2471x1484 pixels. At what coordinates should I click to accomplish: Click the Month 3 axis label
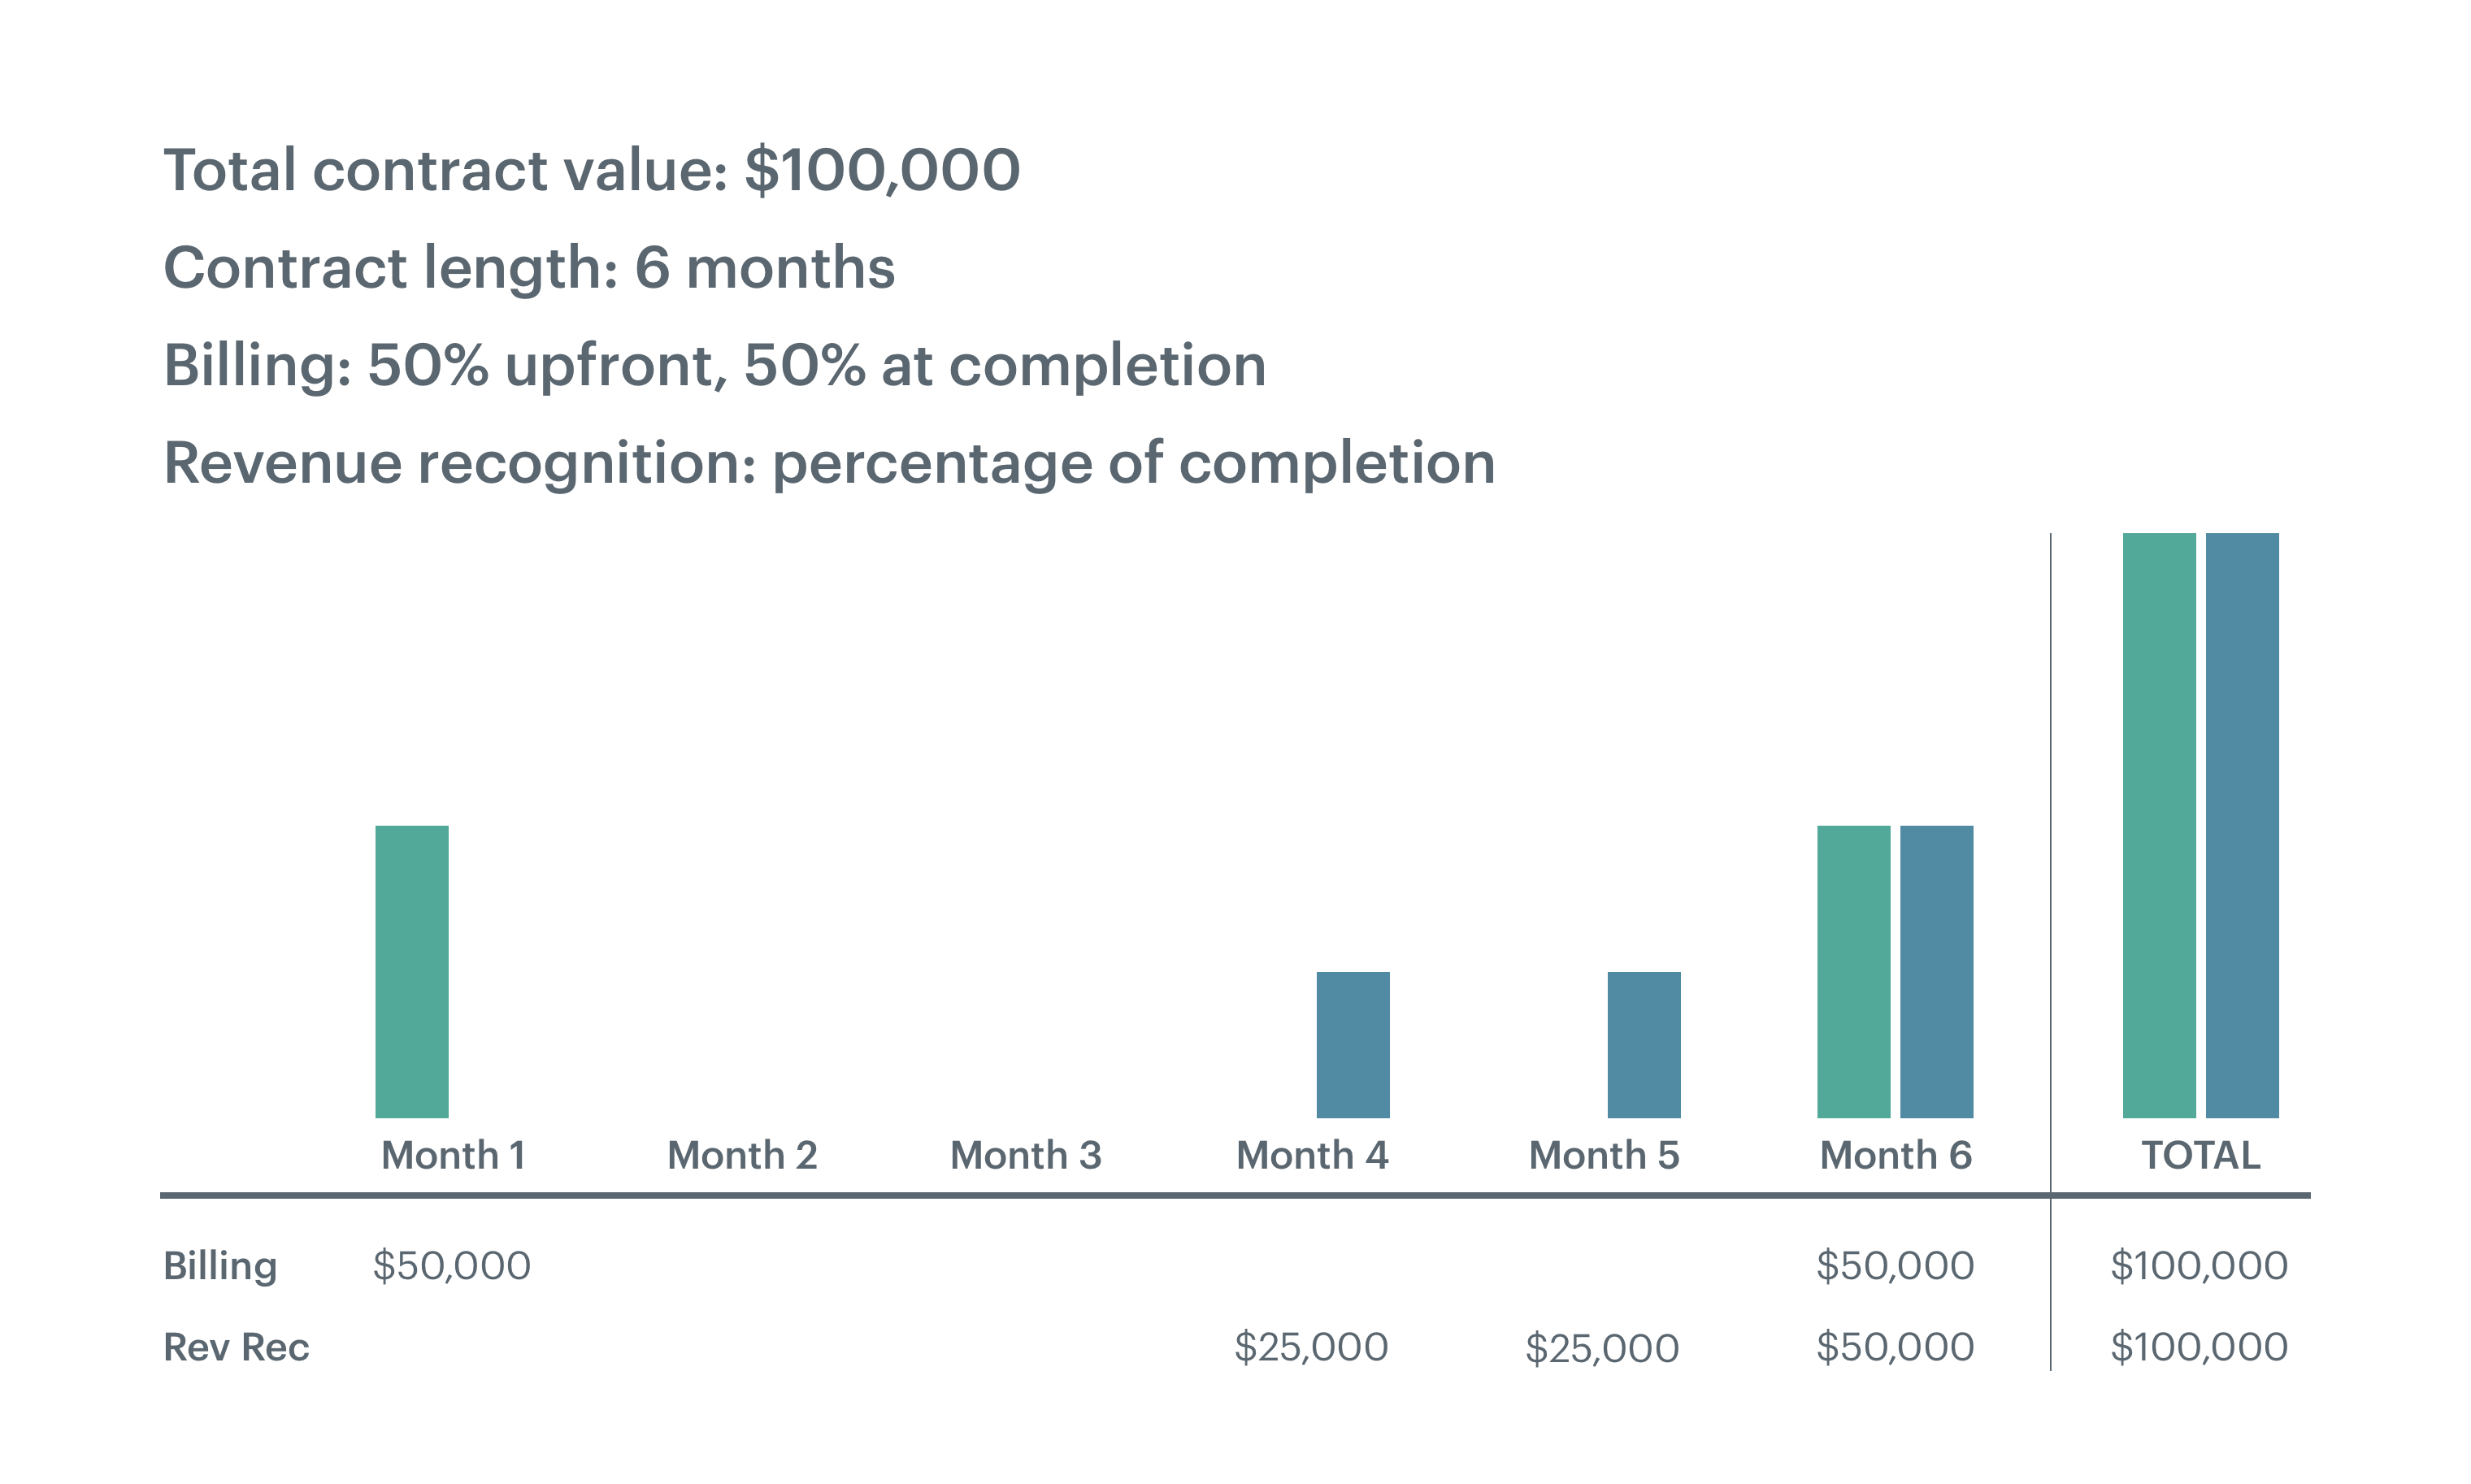pos(1025,1156)
